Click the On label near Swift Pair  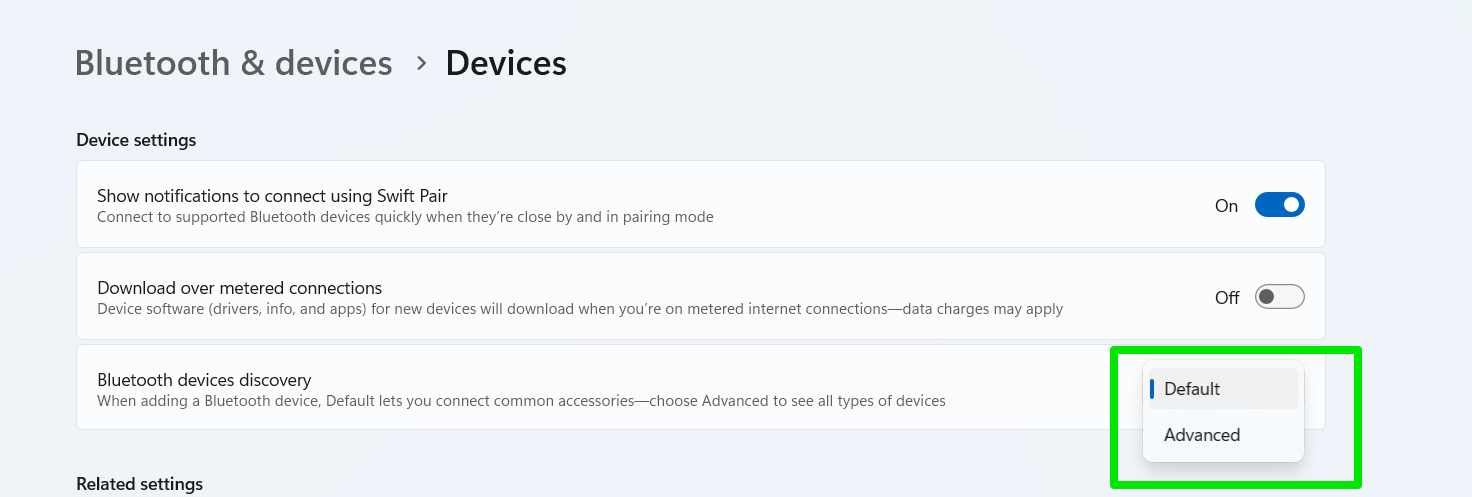[x=1226, y=206]
